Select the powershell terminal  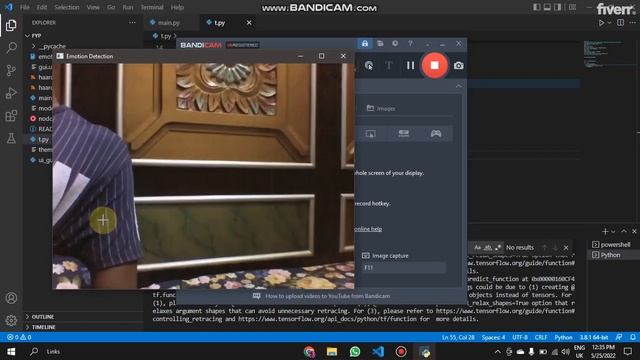pyautogui.click(x=611, y=244)
